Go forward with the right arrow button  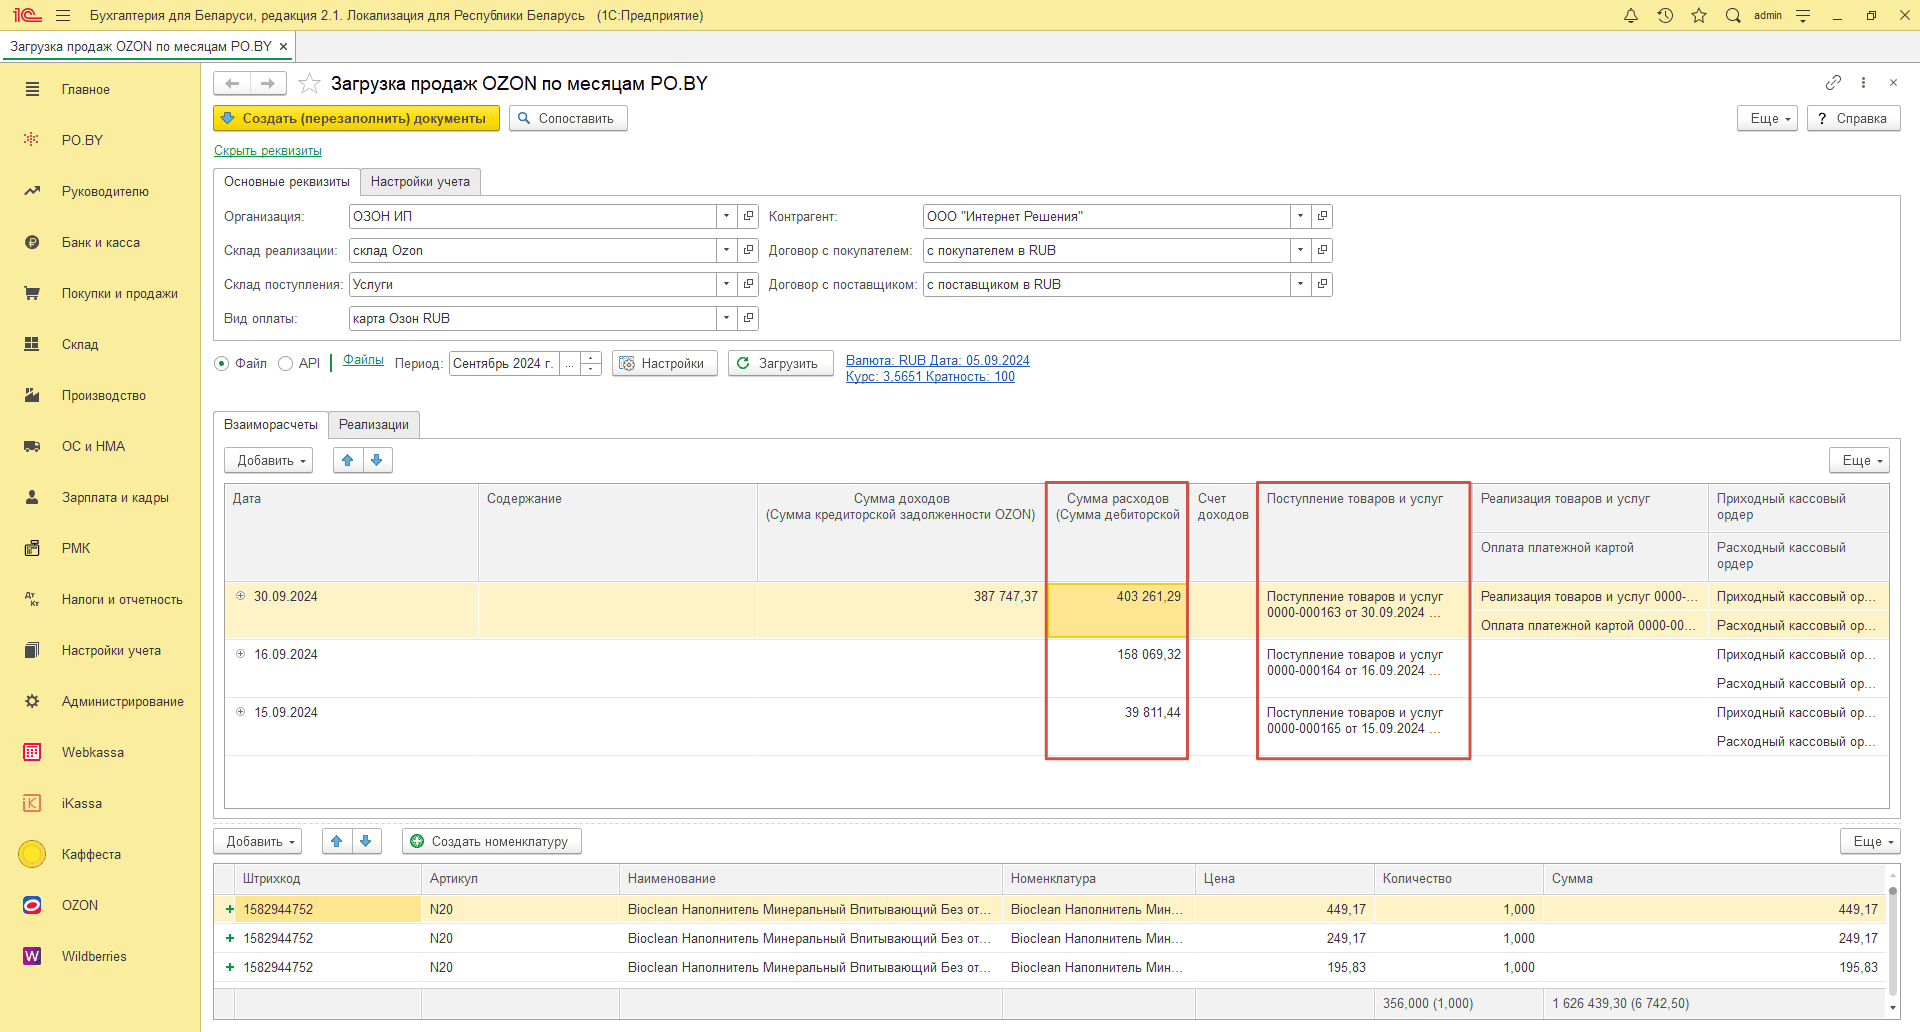tap(268, 83)
